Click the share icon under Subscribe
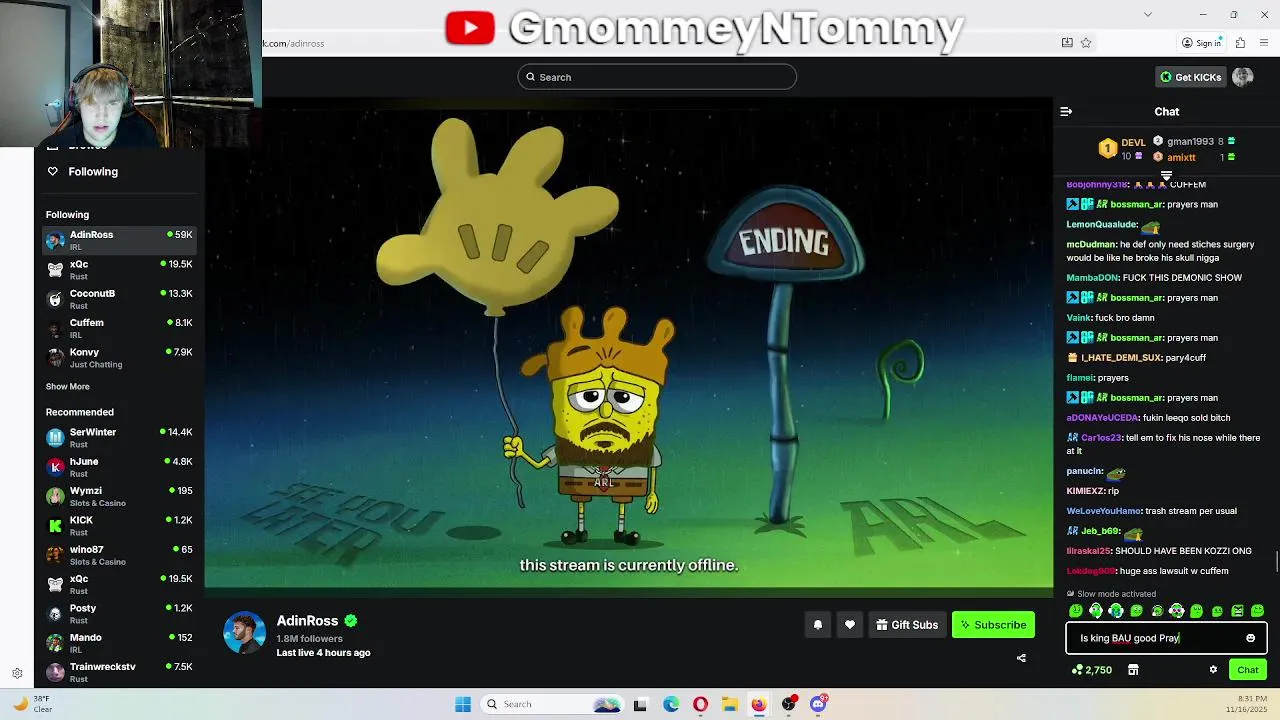This screenshot has width=1280, height=720. pos(1021,658)
